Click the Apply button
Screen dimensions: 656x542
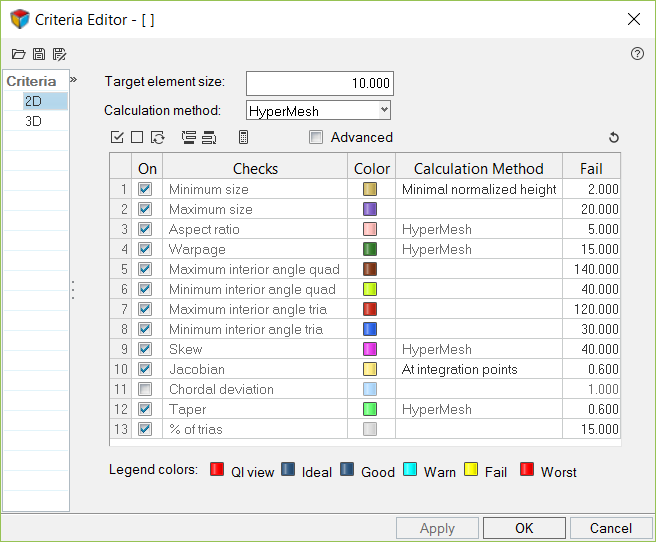point(437,528)
